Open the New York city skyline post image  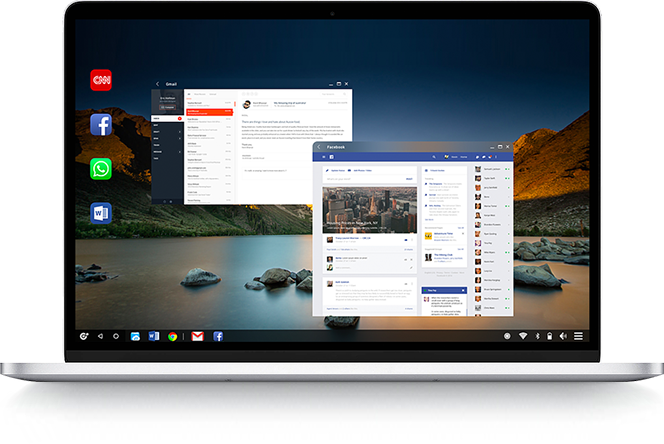coord(366,210)
